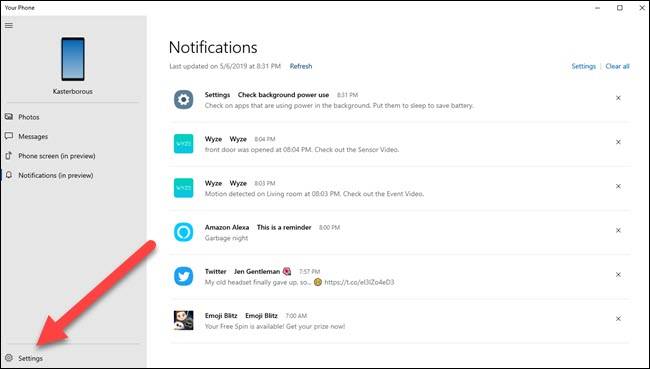Click the Messages speech bubble icon
This screenshot has height=369, width=650.
(x=9, y=136)
